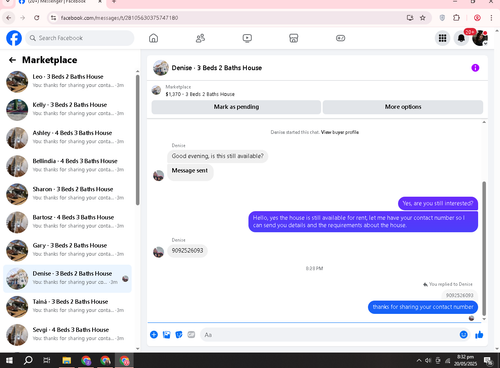This screenshot has width=500, height=368.
Task: Reload the page in the browser
Action: point(37,18)
